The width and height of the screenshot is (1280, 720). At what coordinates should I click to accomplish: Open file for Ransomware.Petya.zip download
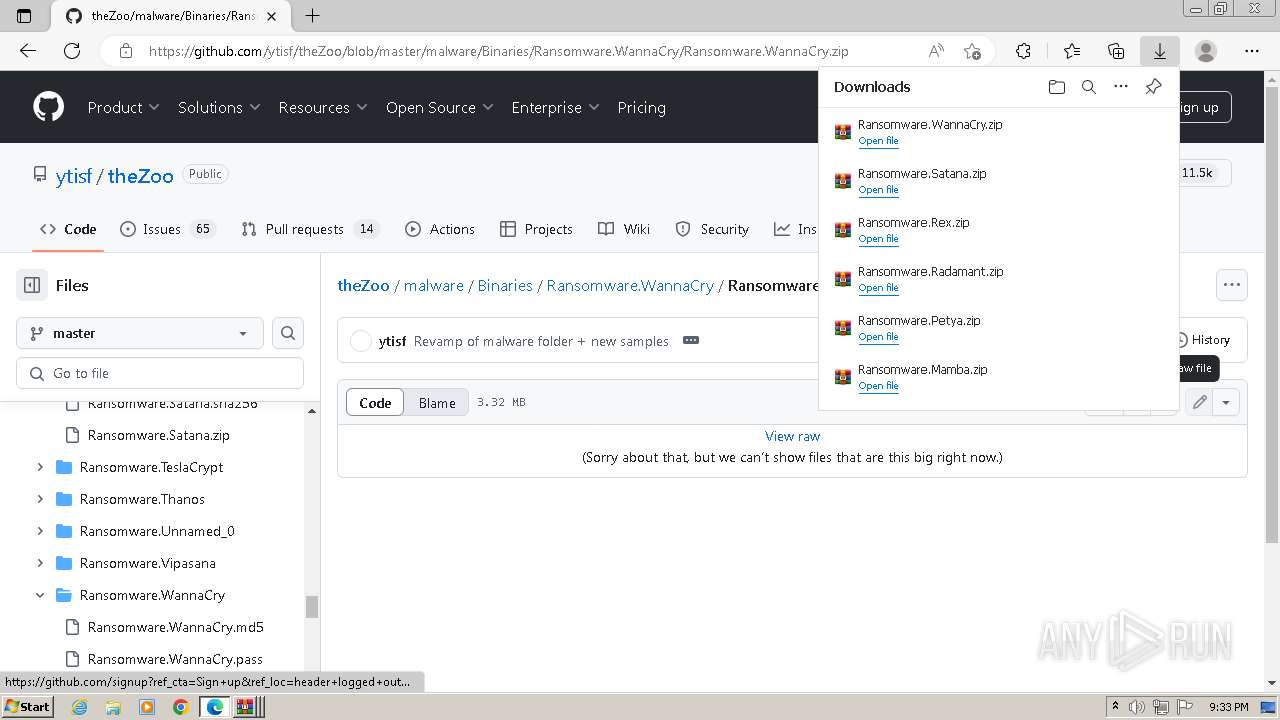[x=878, y=337]
